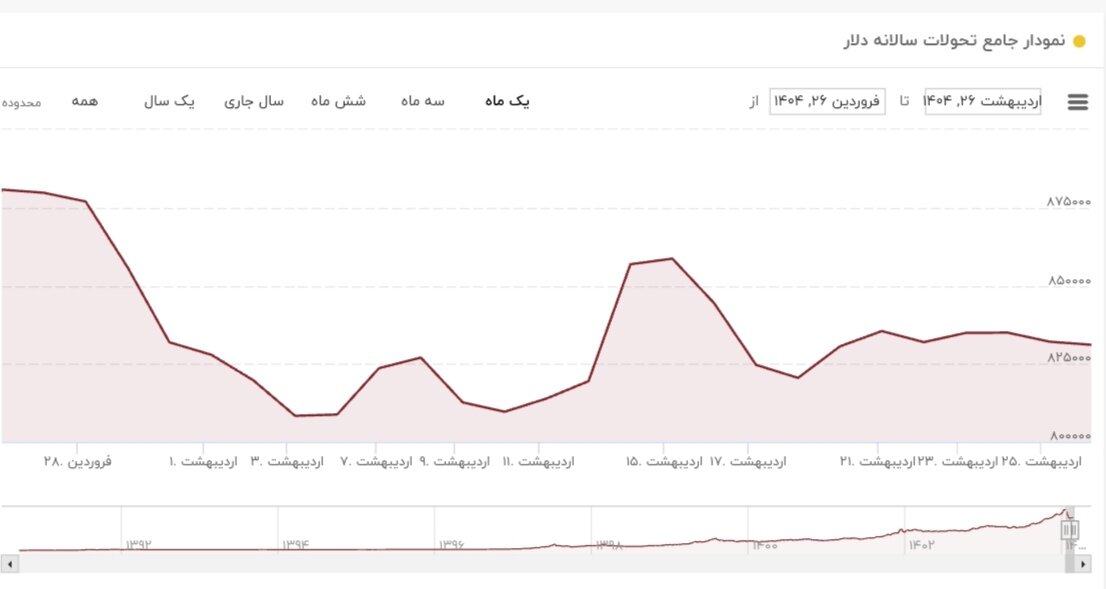Open the chart hamburger export menu
The width and height of the screenshot is (1106, 589).
pyautogui.click(x=1077, y=101)
